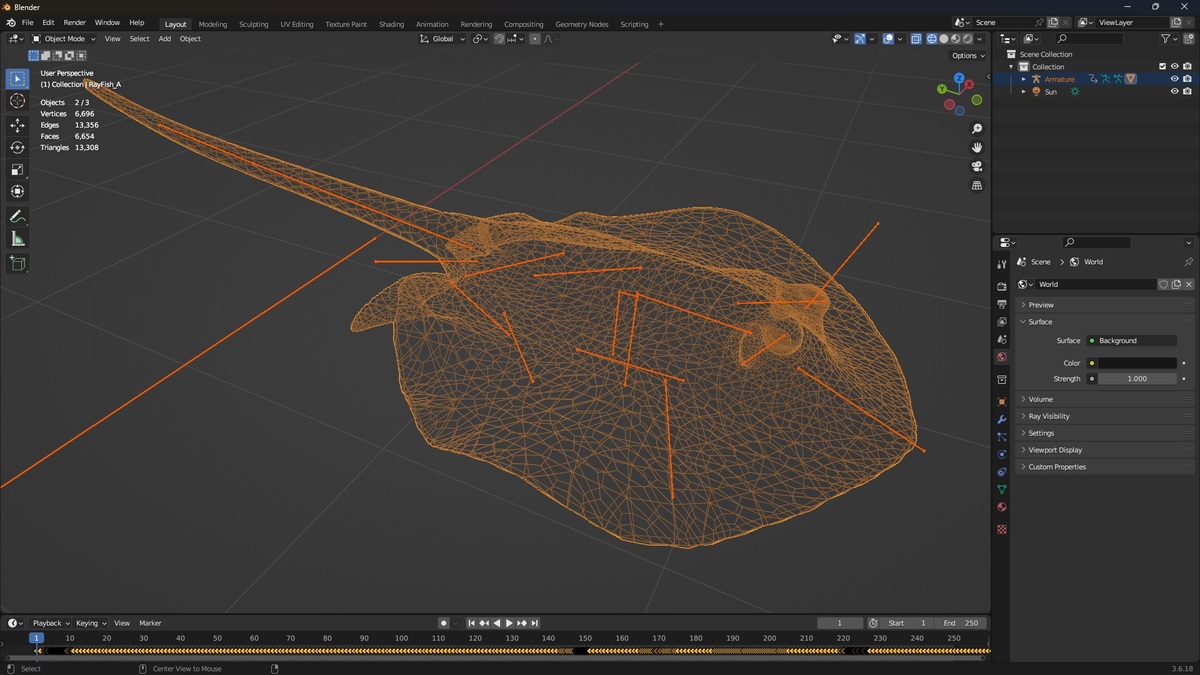Uncheck the Collection exclude checkbox
Image resolution: width=1200 pixels, height=675 pixels.
1162,67
